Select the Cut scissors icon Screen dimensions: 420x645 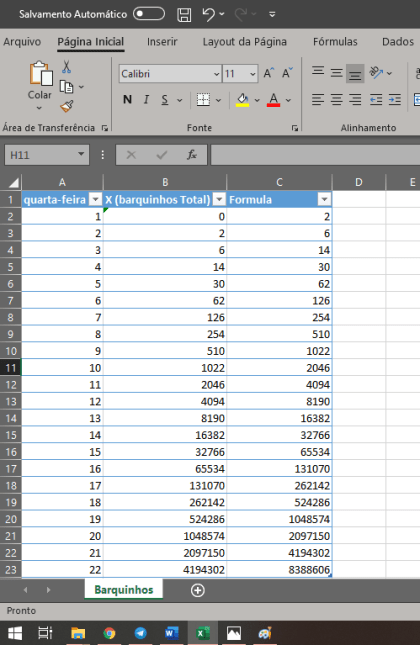(66, 67)
